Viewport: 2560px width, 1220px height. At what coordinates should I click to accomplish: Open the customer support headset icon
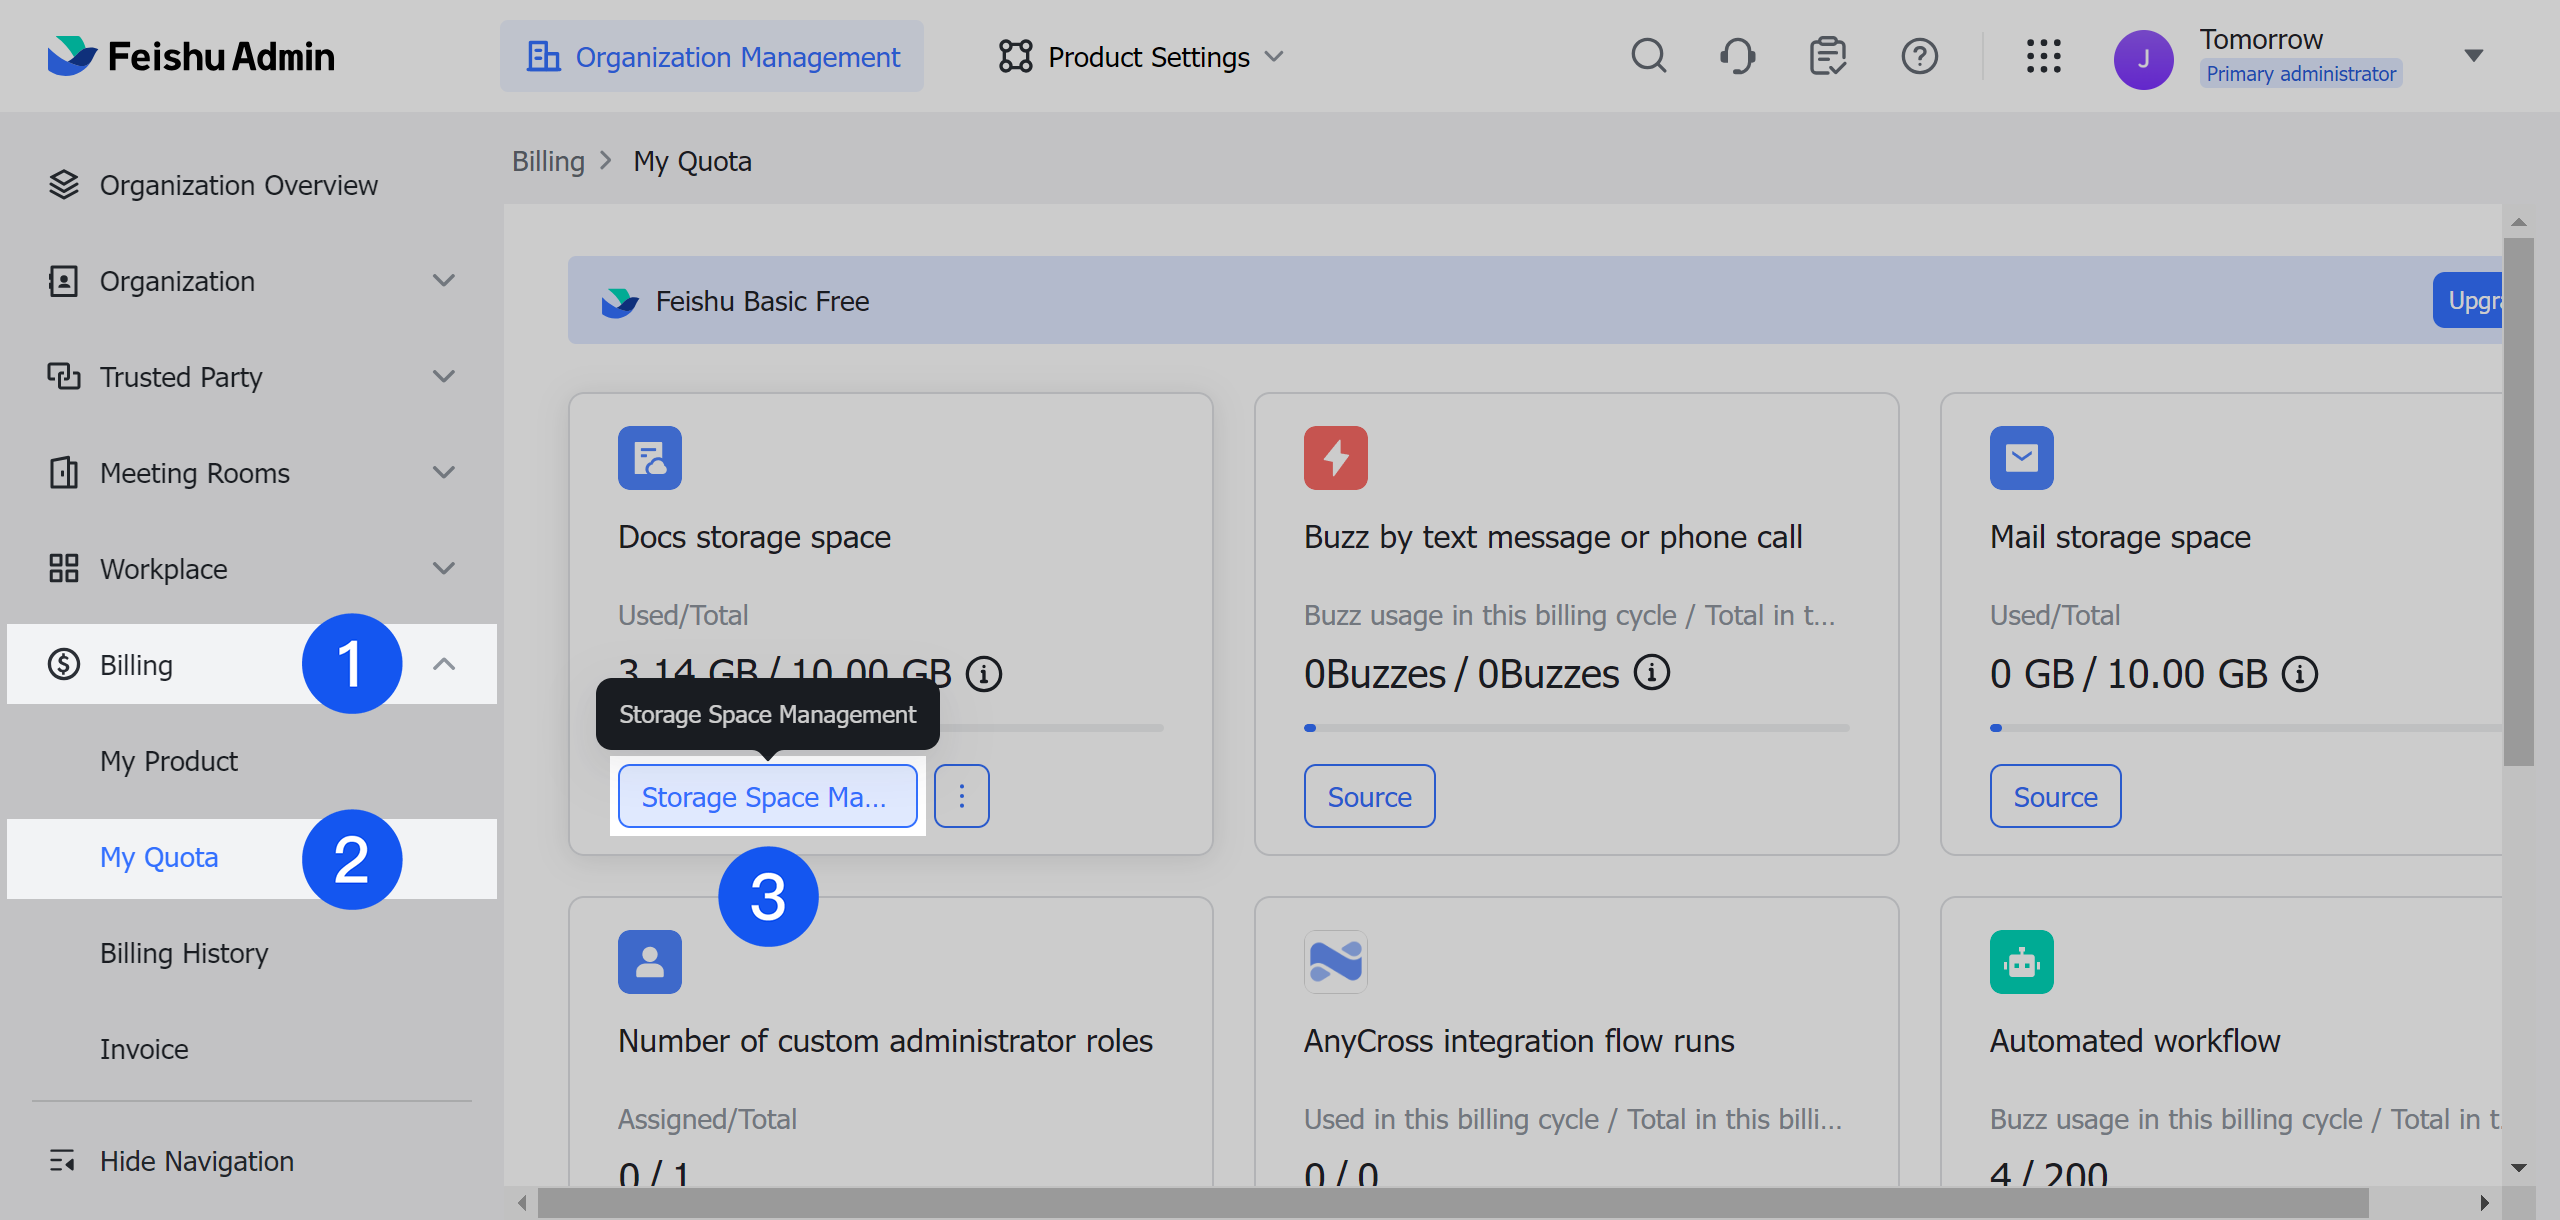pyautogui.click(x=1738, y=56)
